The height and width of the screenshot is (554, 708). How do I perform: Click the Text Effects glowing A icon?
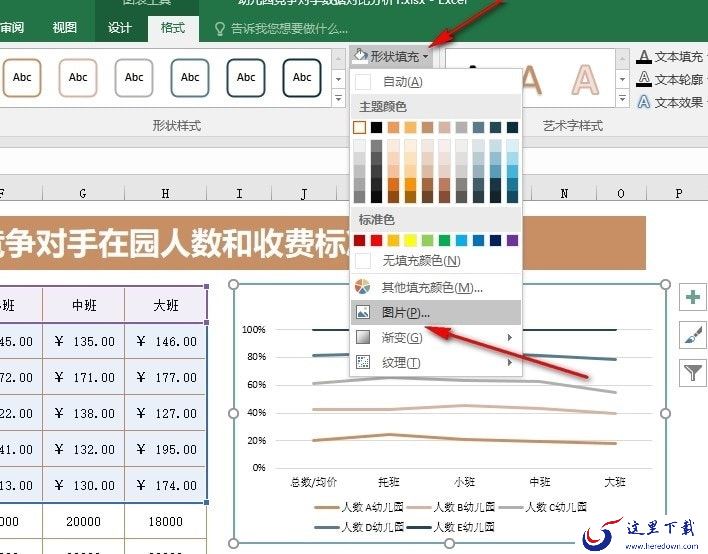[x=644, y=102]
